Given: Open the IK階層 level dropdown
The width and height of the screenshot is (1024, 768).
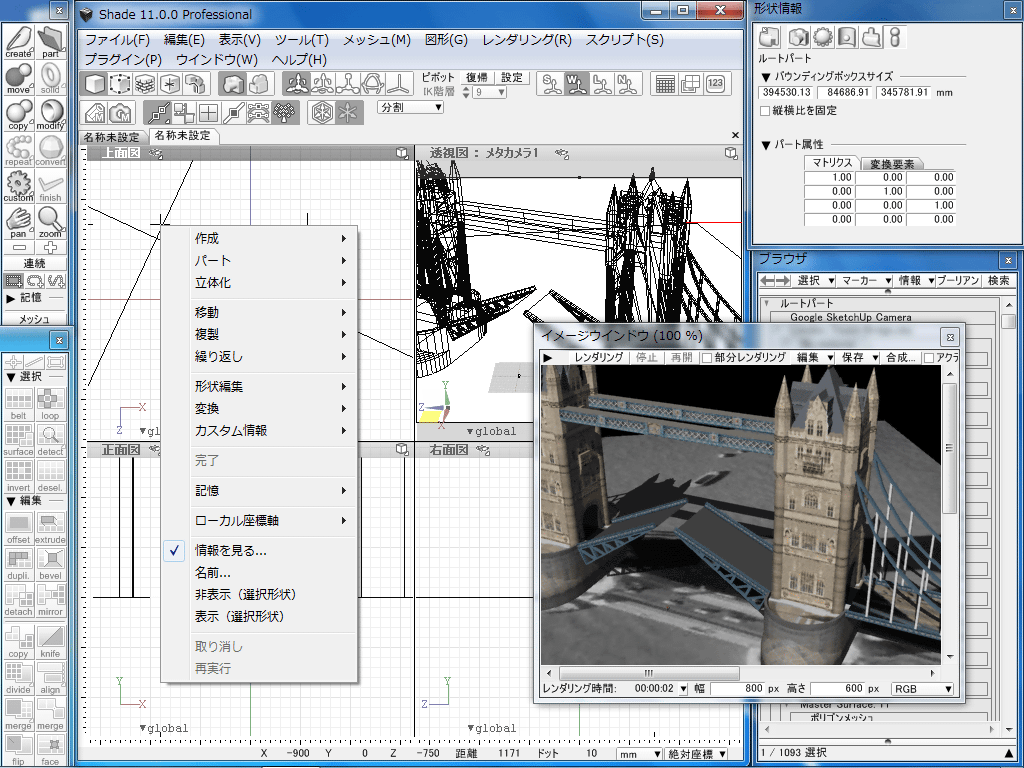Looking at the screenshot, I should pos(490,93).
